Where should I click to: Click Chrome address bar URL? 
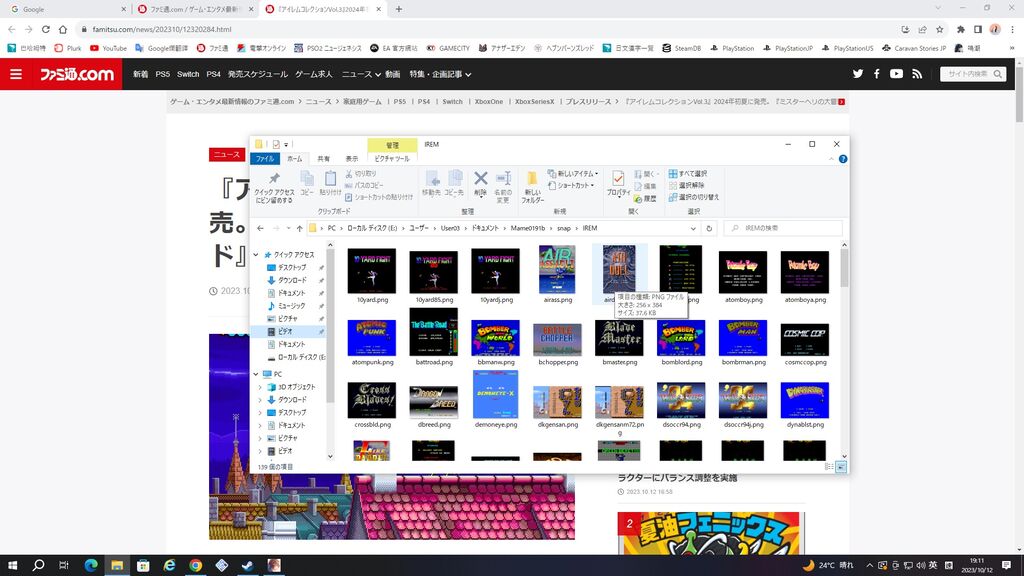pyautogui.click(x=162, y=29)
